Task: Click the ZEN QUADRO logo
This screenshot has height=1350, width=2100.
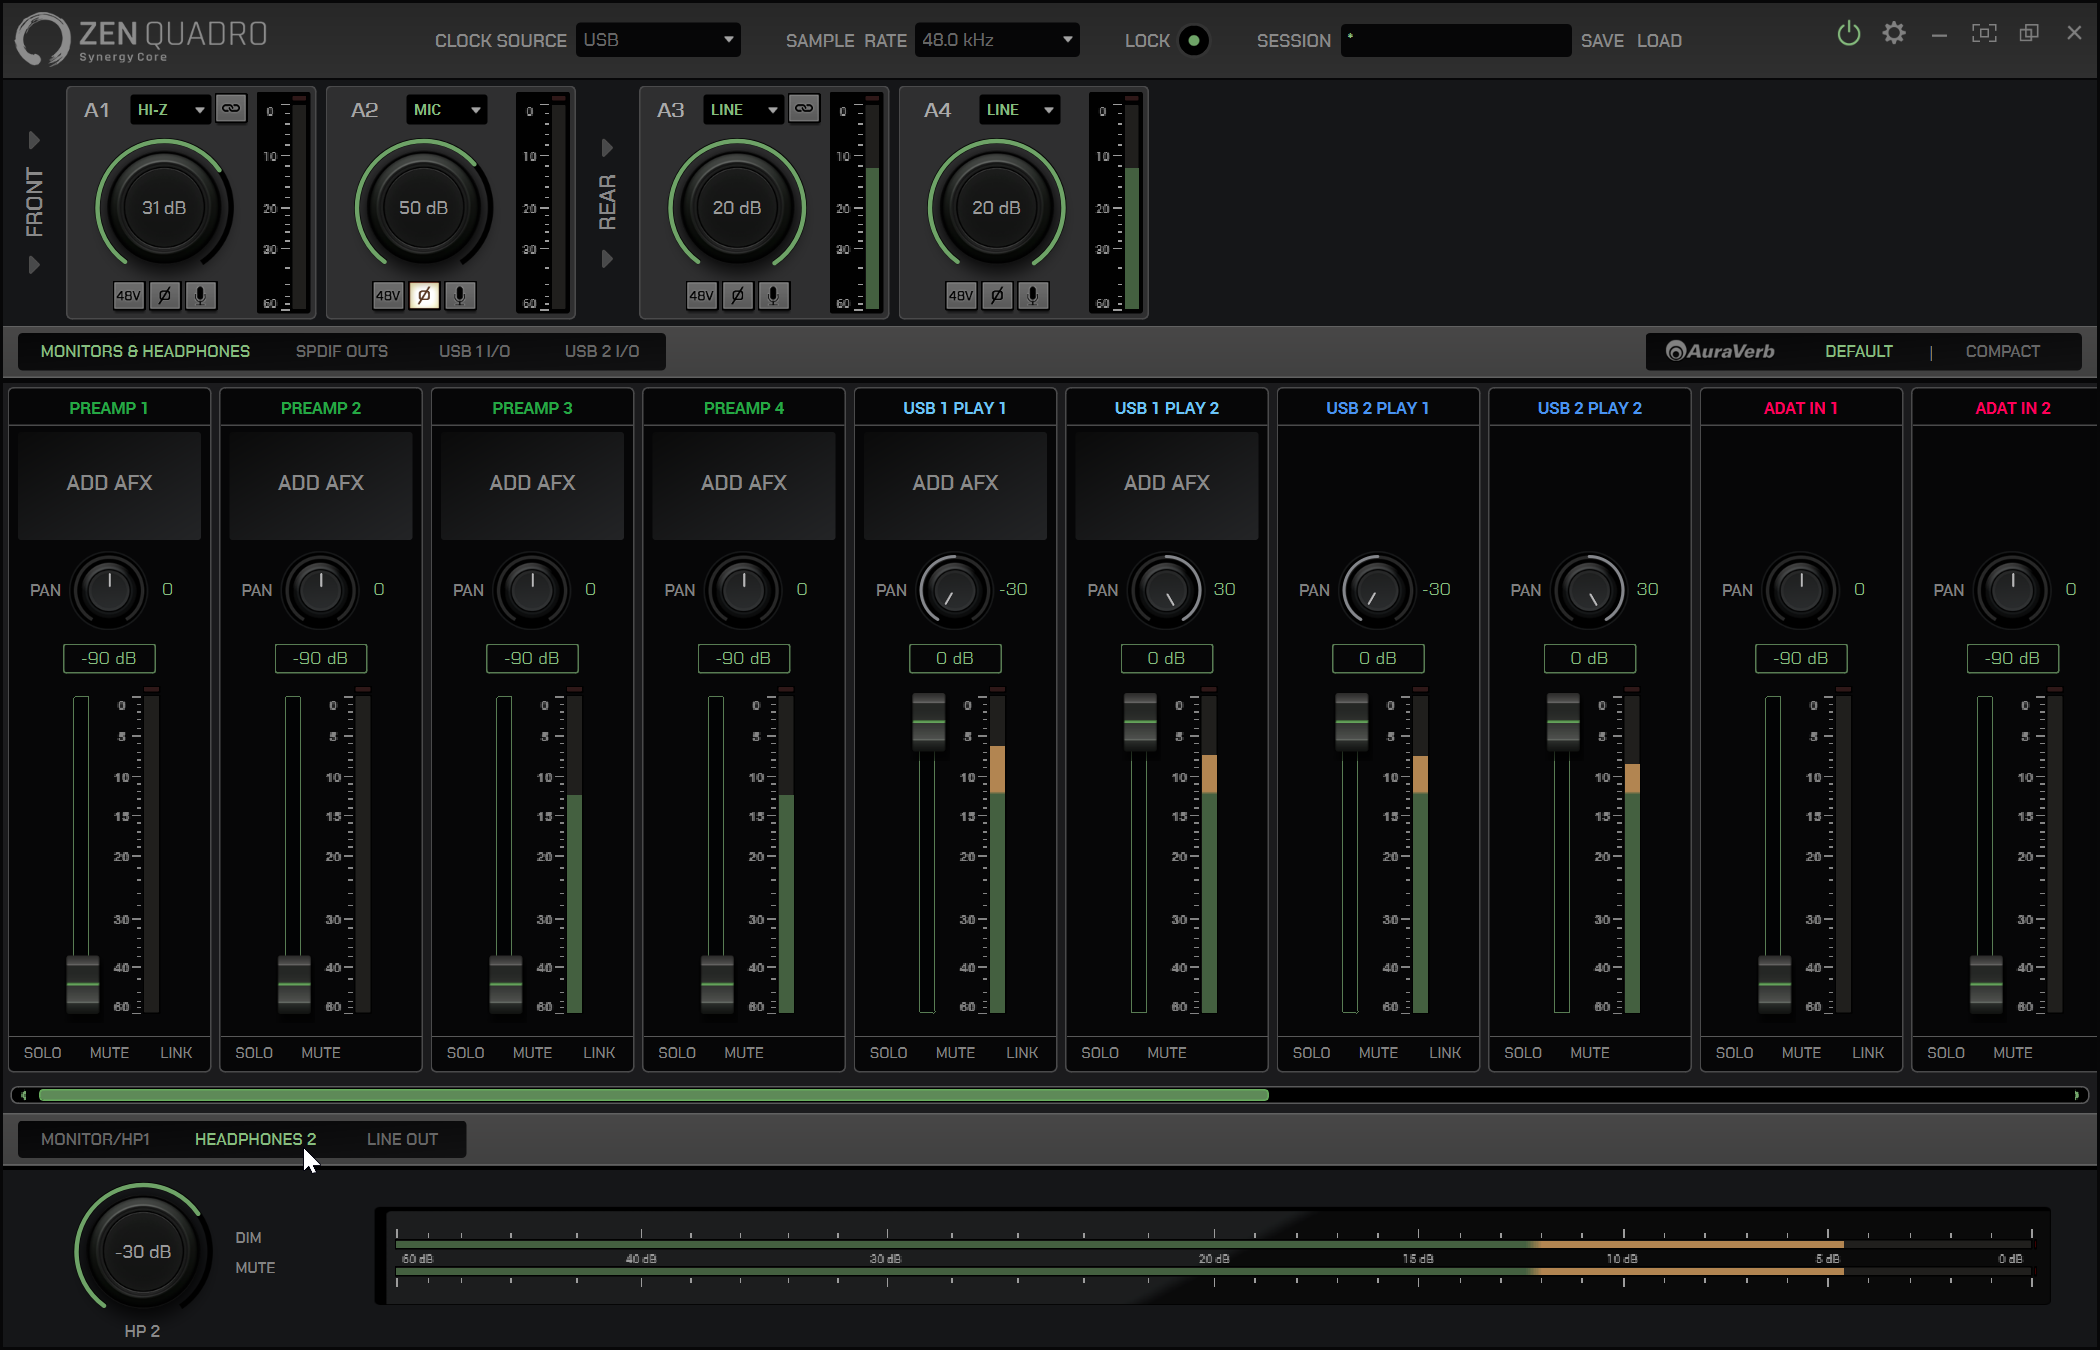Action: click(142, 40)
